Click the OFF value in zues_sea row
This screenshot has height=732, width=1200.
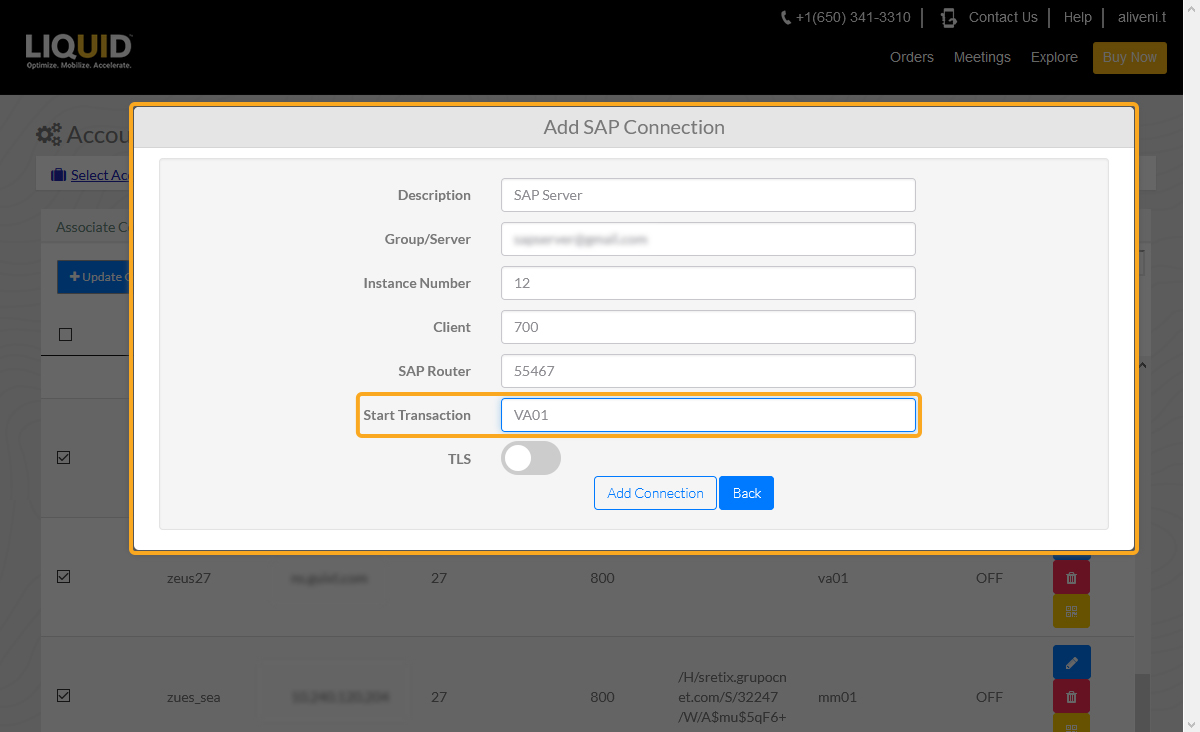(x=989, y=697)
